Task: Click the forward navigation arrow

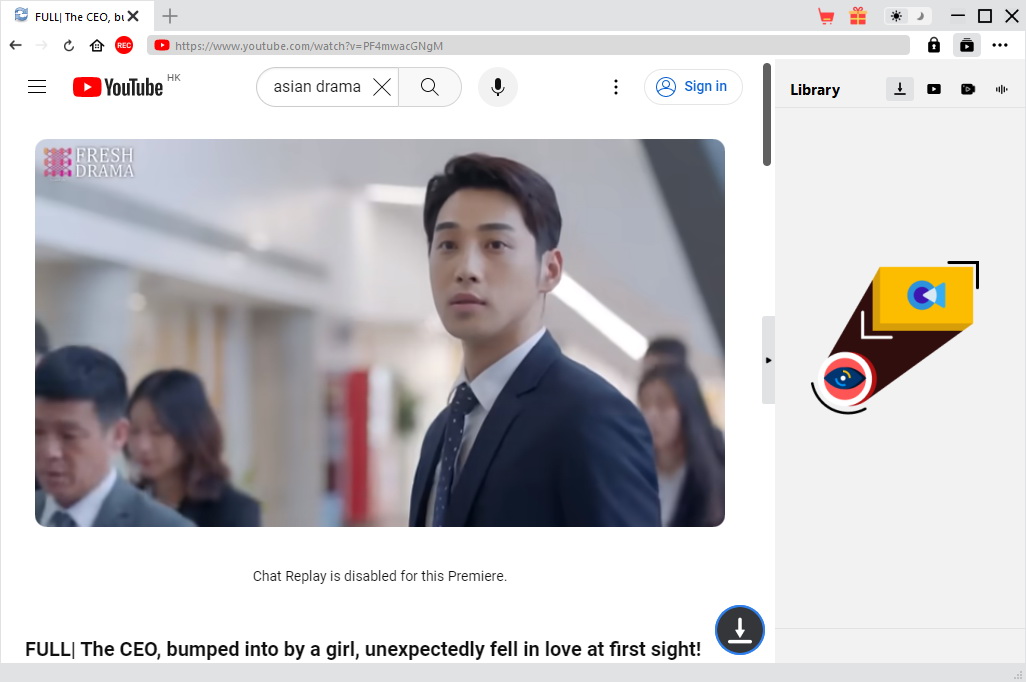Action: coord(41,45)
